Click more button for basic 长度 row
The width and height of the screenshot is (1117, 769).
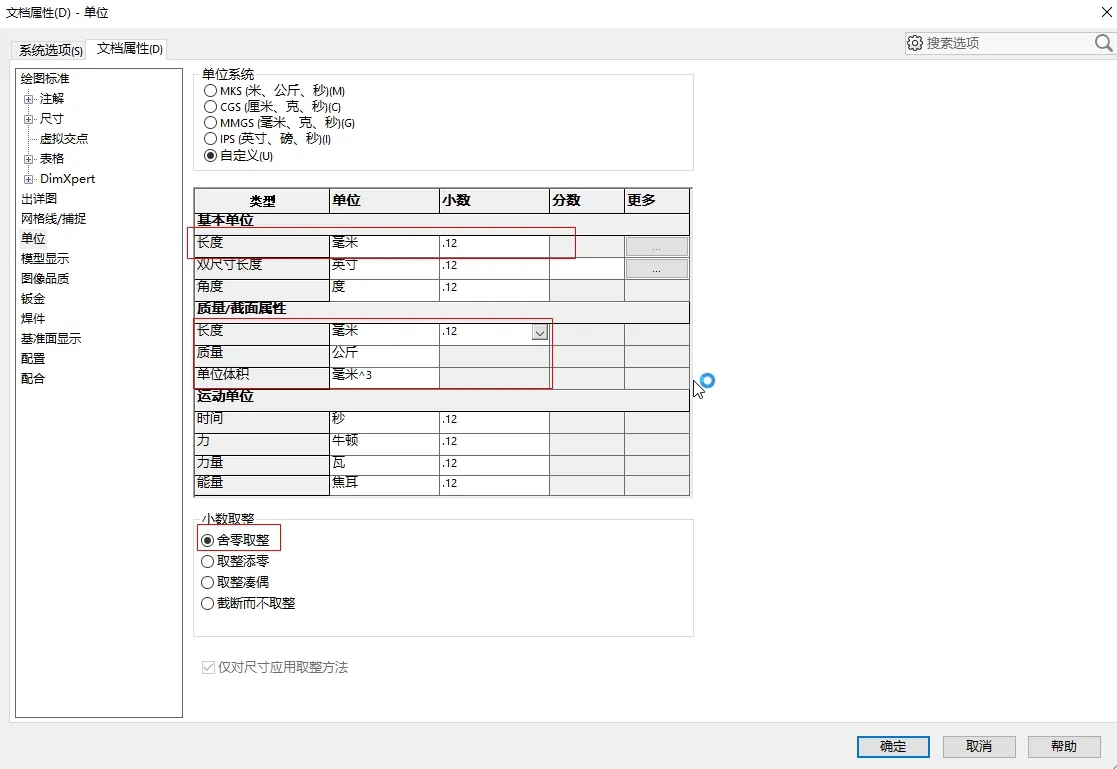coord(656,247)
